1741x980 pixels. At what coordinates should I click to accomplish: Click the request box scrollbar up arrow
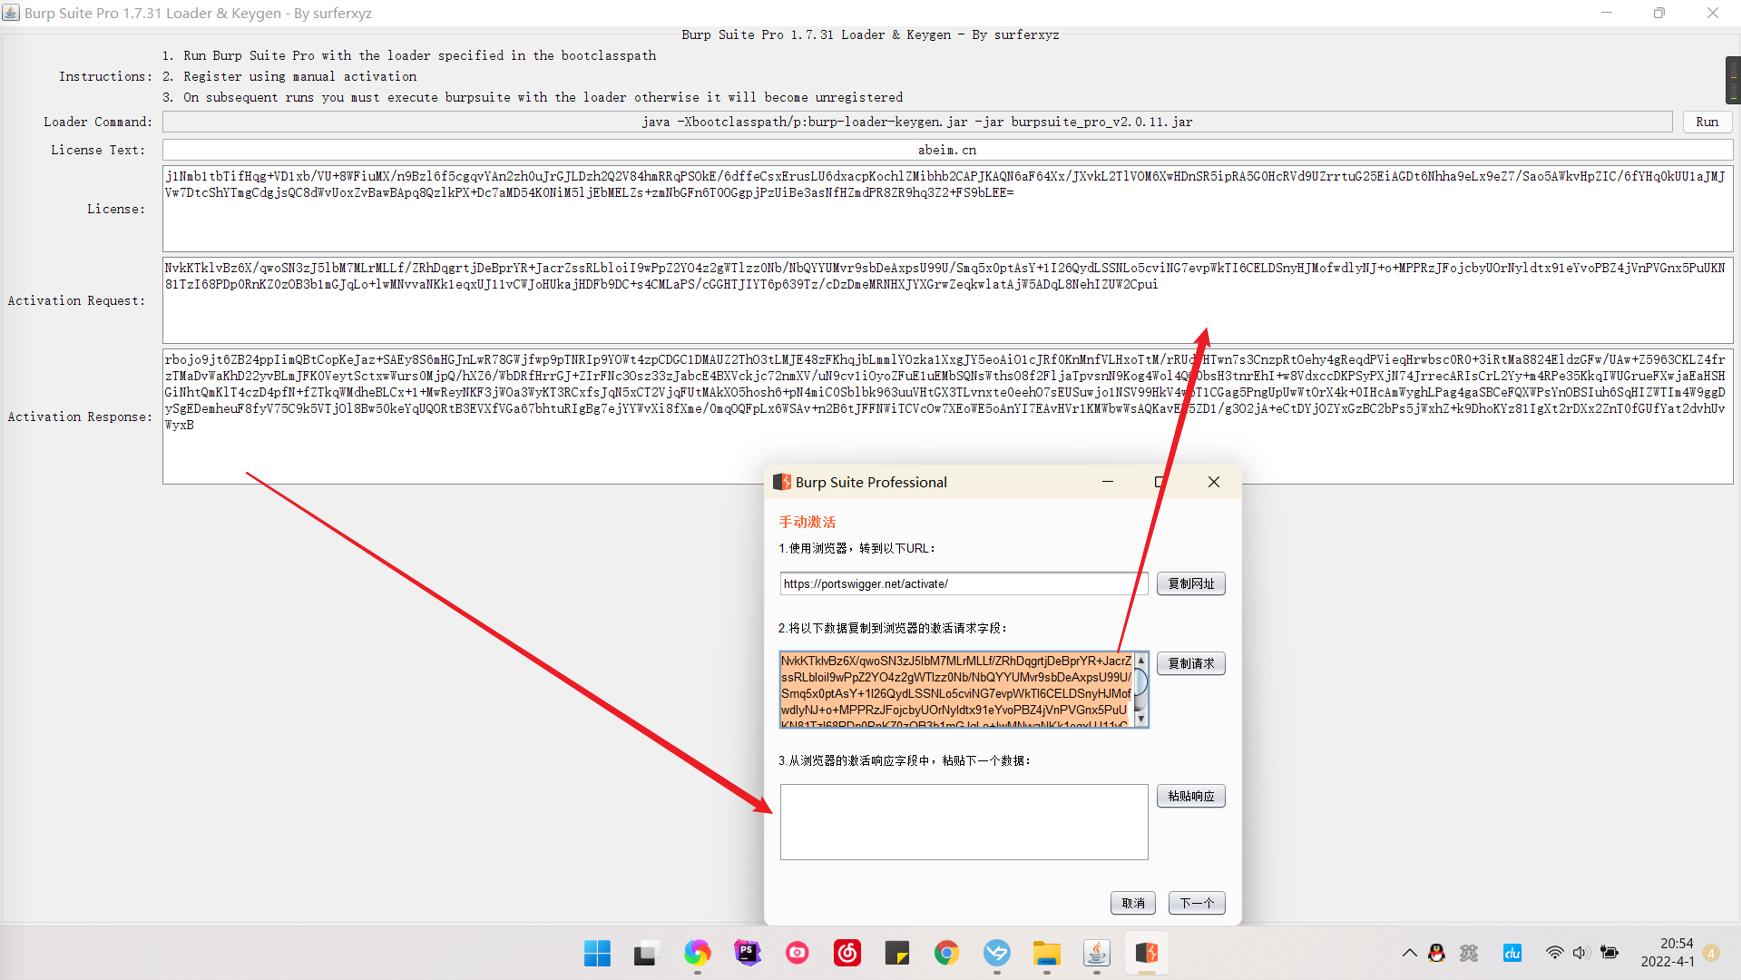[x=1140, y=660]
